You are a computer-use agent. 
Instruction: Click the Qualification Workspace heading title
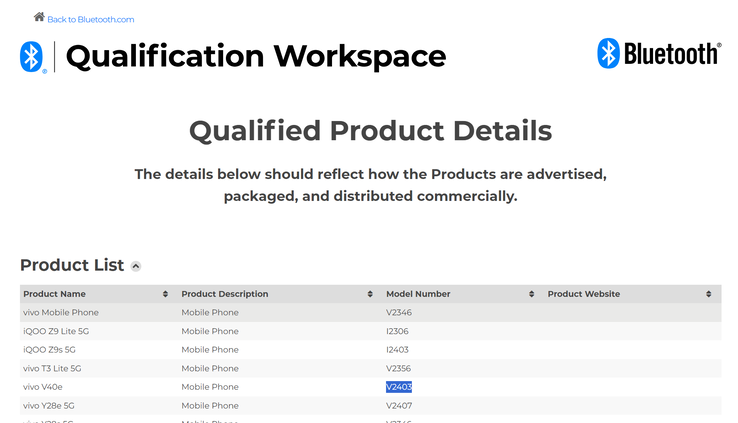(x=255, y=56)
